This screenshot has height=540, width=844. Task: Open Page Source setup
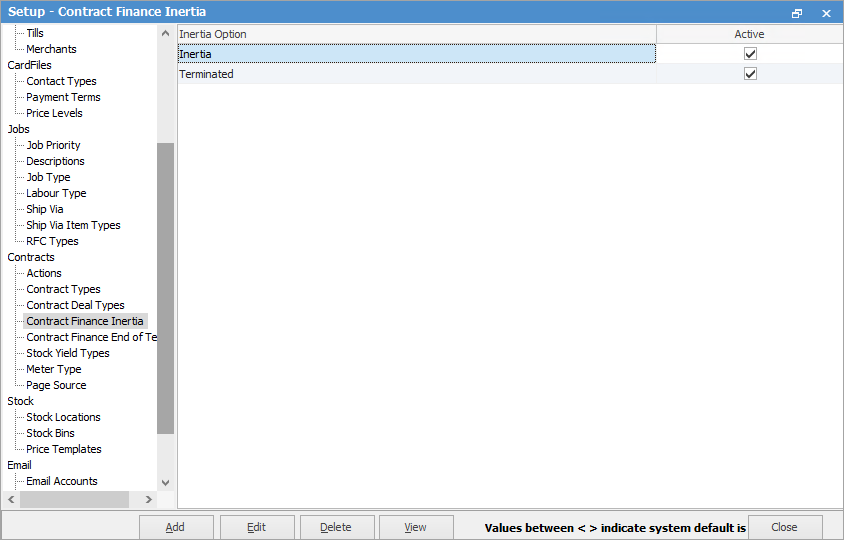[x=56, y=385]
